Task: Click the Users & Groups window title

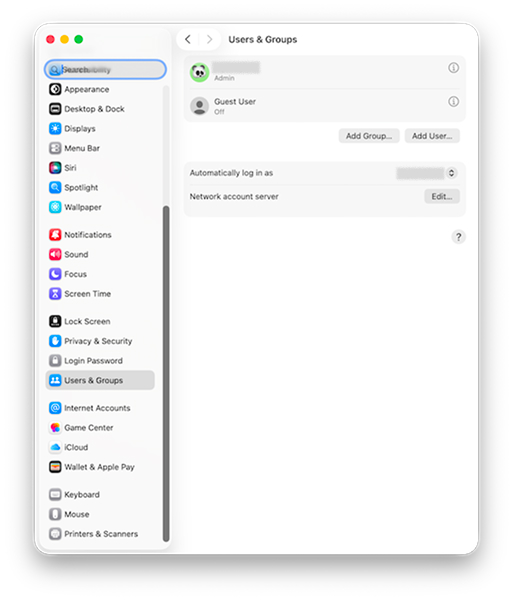Action: coord(262,39)
